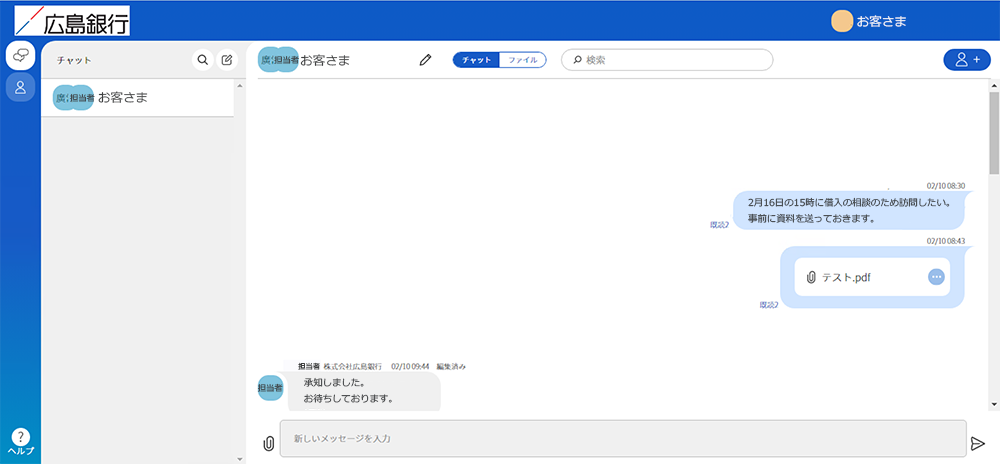1000x464 pixels.
Task: Click the scroll-up arrow of message area
Action: (x=994, y=84)
